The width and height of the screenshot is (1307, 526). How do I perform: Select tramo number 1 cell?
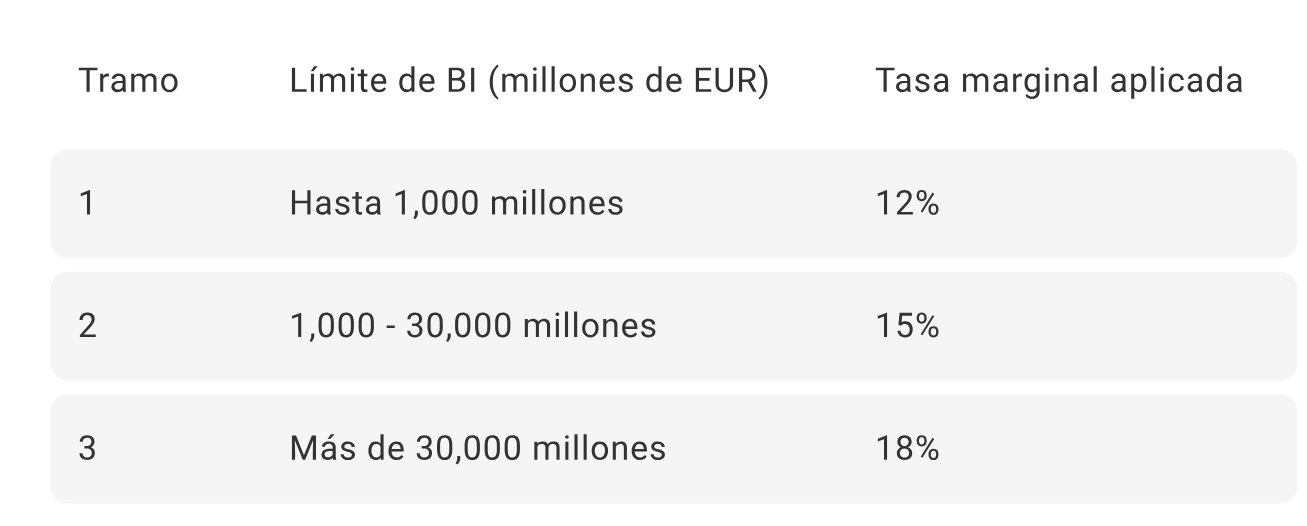[x=87, y=204]
